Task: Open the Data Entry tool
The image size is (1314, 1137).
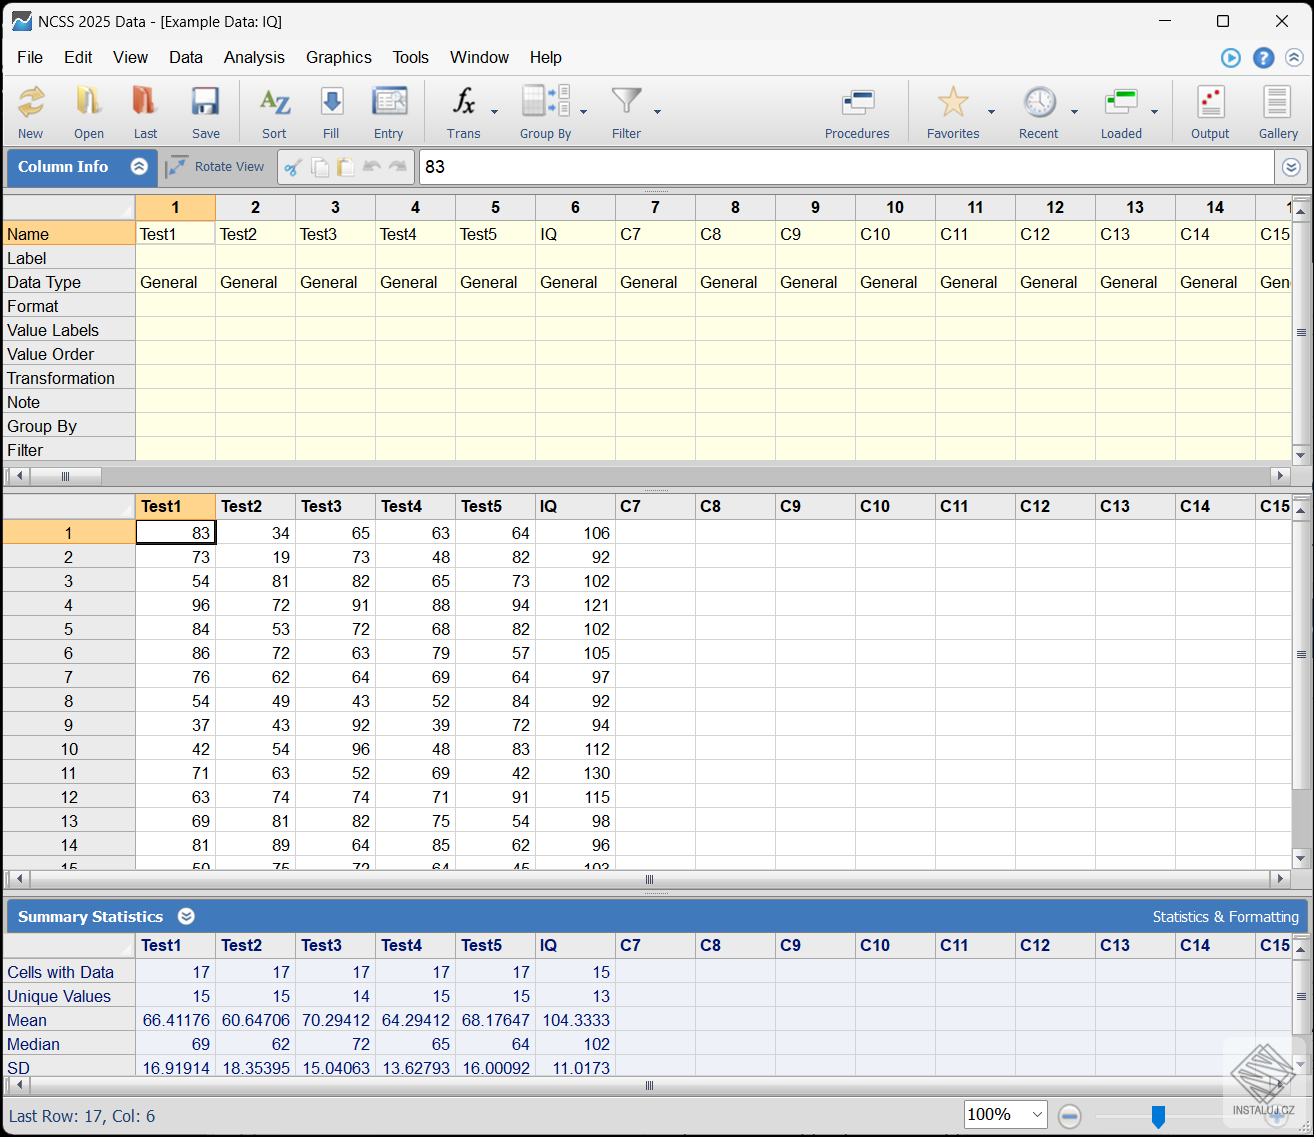Action: coord(389,111)
